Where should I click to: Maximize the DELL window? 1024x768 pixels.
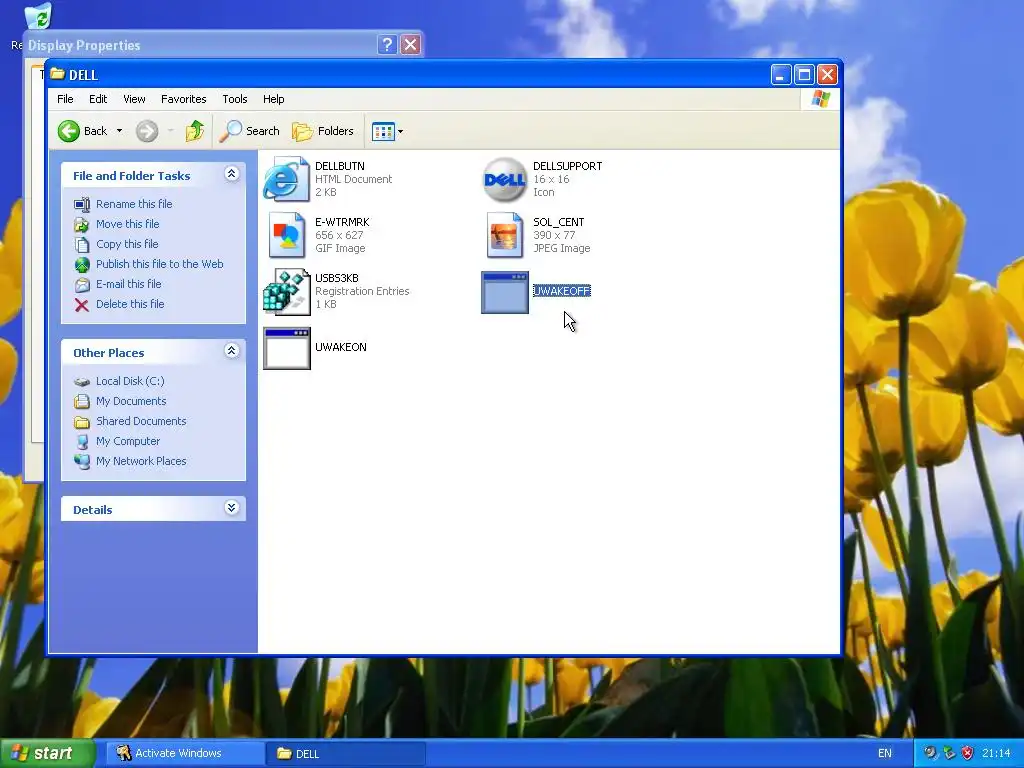point(804,75)
